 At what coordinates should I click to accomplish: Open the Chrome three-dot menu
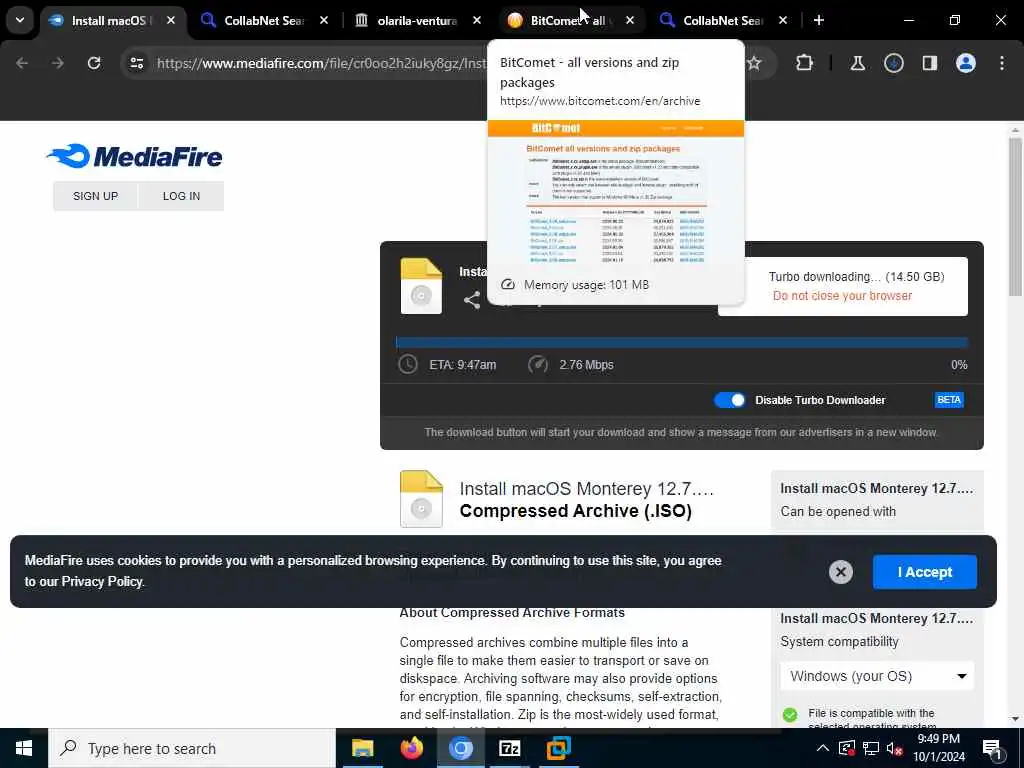(1001, 63)
